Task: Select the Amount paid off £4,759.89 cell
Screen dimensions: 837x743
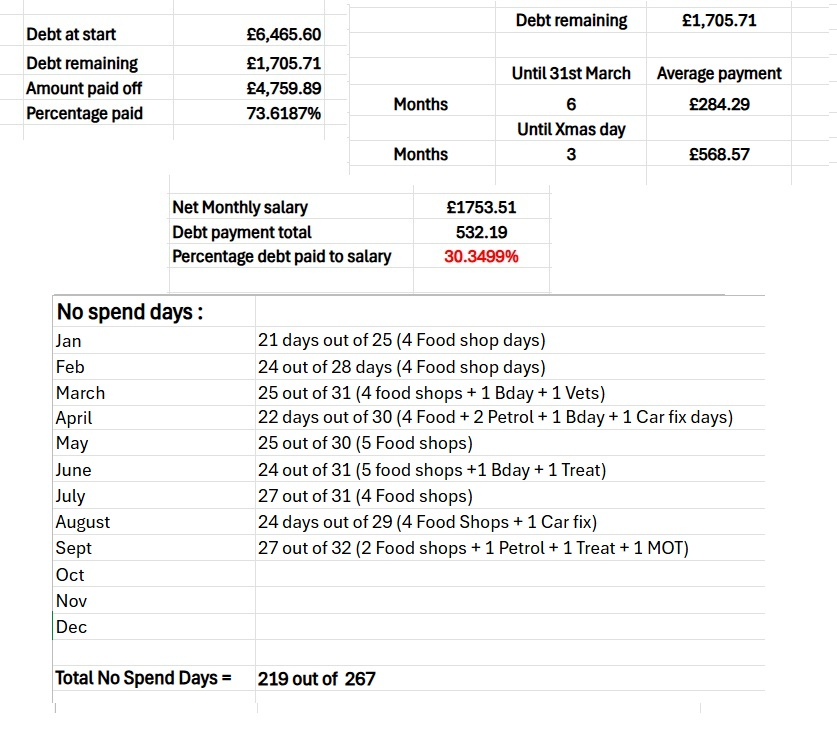Action: [x=283, y=88]
